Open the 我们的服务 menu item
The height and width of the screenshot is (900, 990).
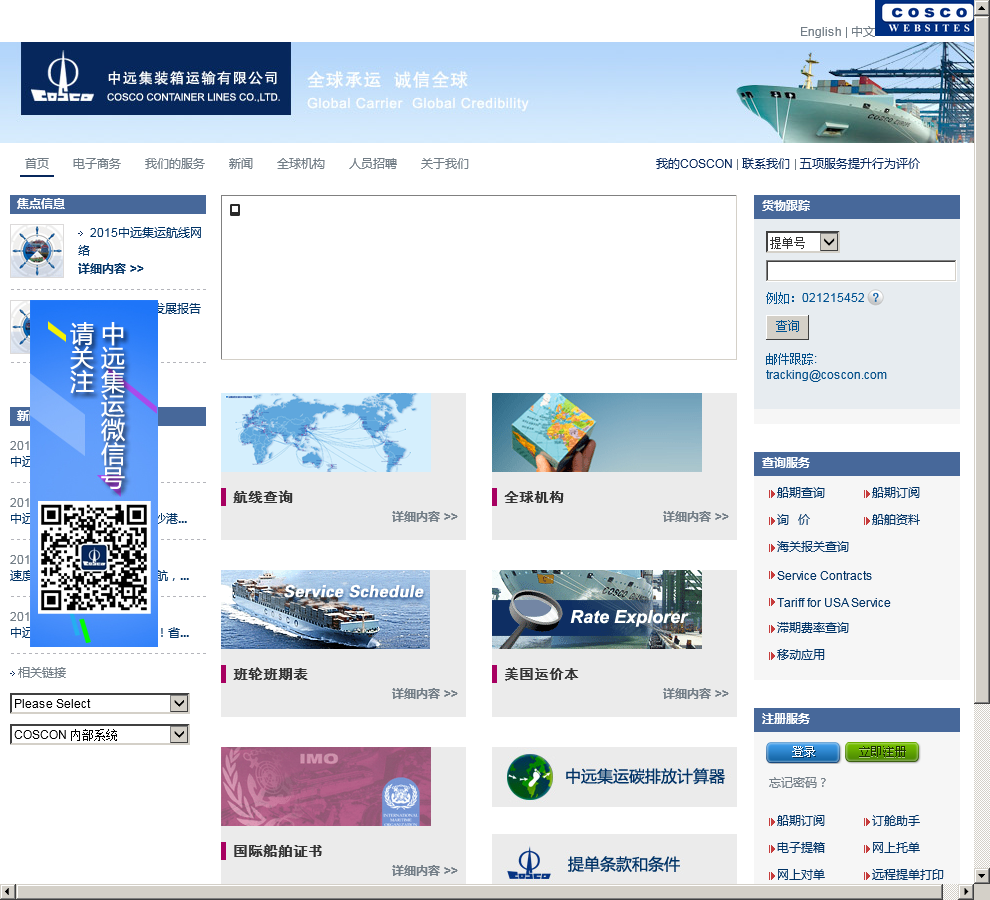click(175, 164)
